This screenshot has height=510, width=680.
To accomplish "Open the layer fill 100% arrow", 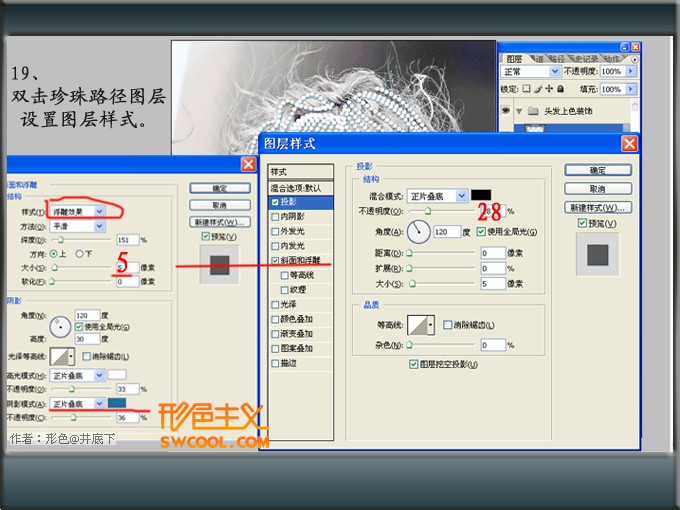I will [631, 89].
